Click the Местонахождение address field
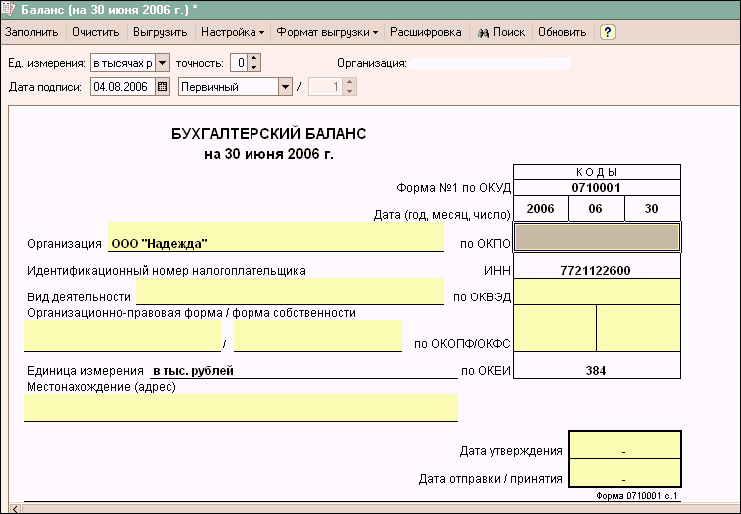The height and width of the screenshot is (514, 741). [240, 408]
